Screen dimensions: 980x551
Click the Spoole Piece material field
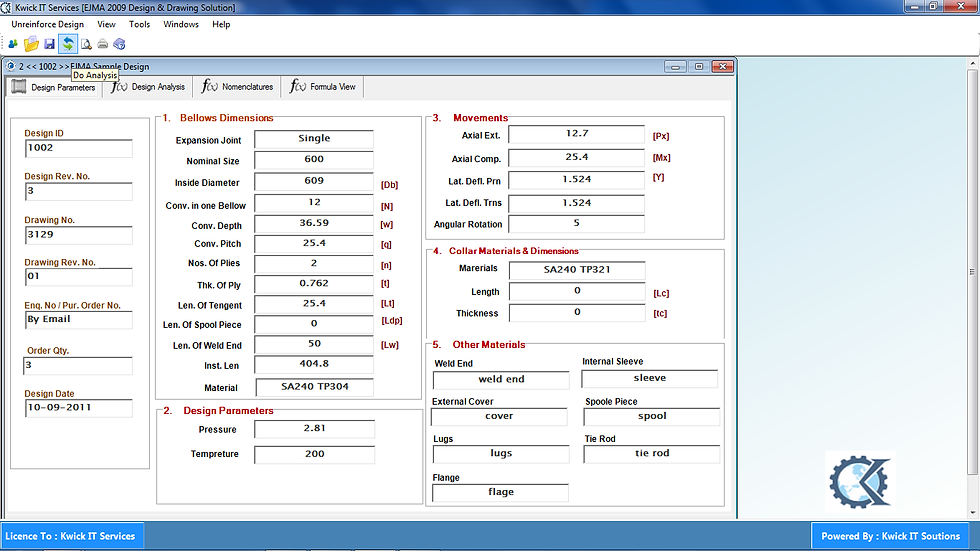(652, 417)
